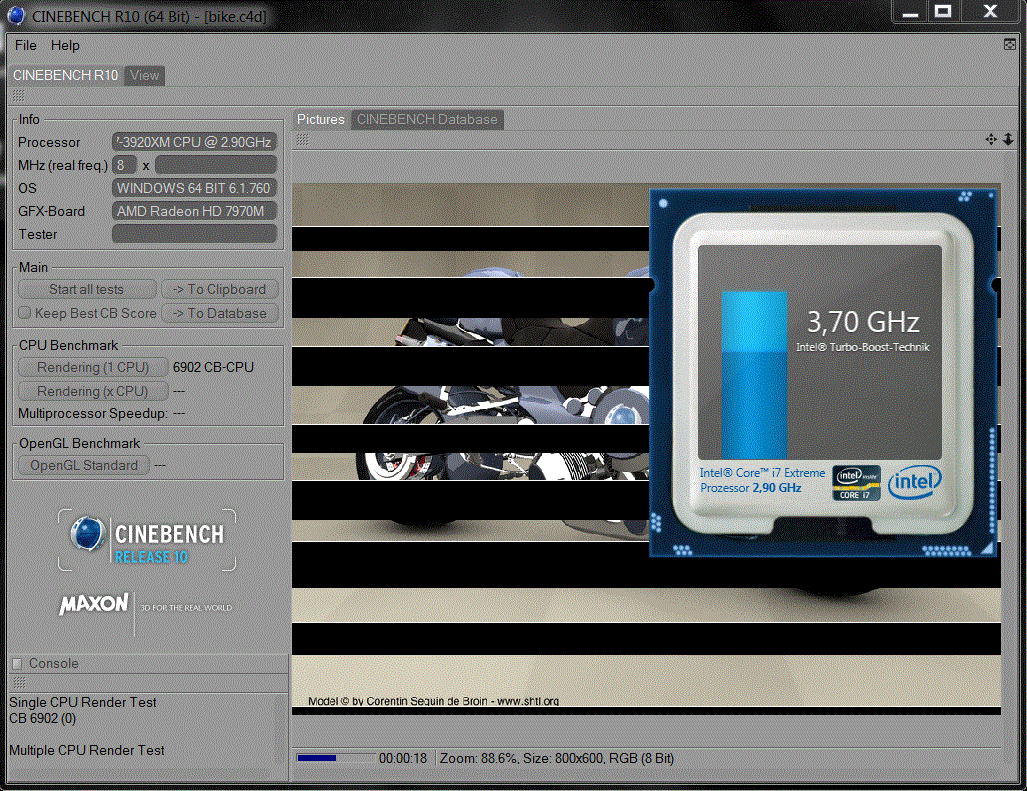Click the Tester input field

pyautogui.click(x=195, y=234)
